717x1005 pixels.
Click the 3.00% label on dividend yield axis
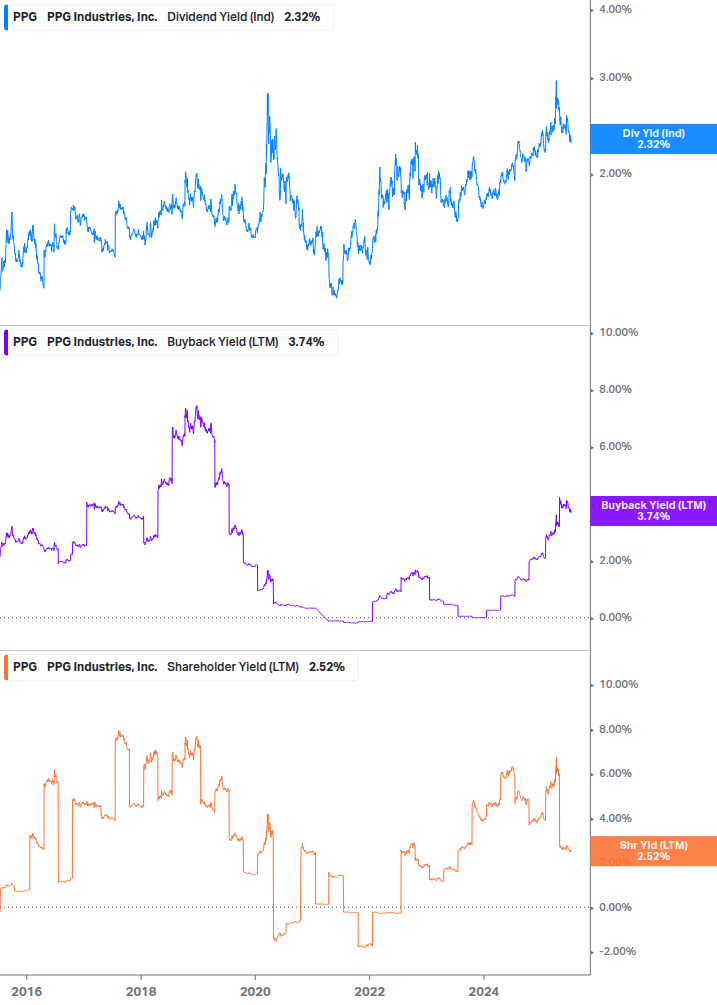pyautogui.click(x=615, y=78)
